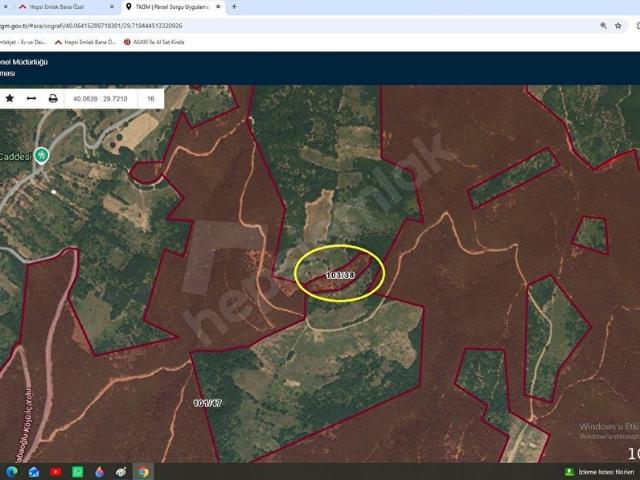Screen dimensions: 640x480
Task: Click parcel label 103/38 on the map
Action: point(340,276)
